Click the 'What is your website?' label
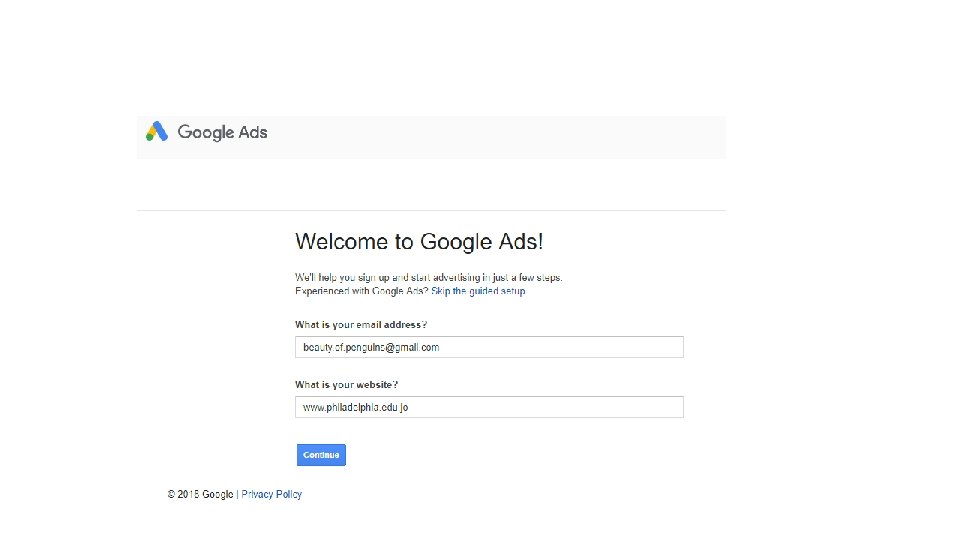The width and height of the screenshot is (960, 540). coord(346,385)
